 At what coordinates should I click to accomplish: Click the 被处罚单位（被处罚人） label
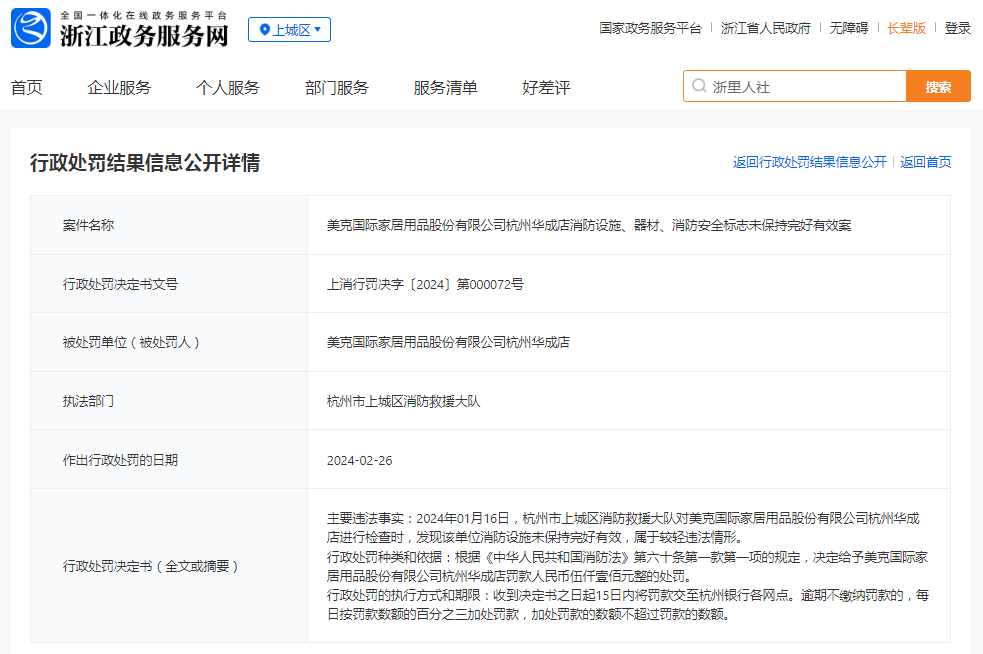point(132,342)
